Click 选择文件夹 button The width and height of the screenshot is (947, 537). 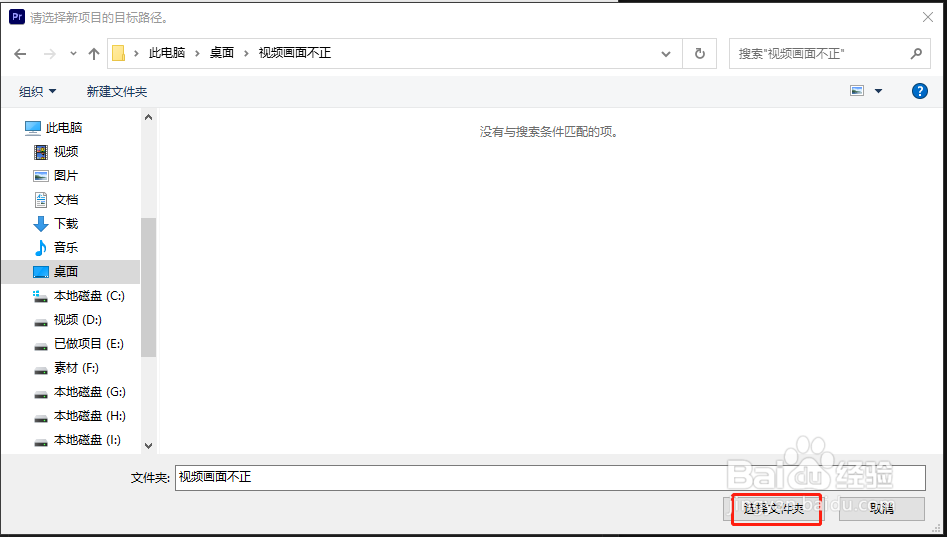coord(773,509)
